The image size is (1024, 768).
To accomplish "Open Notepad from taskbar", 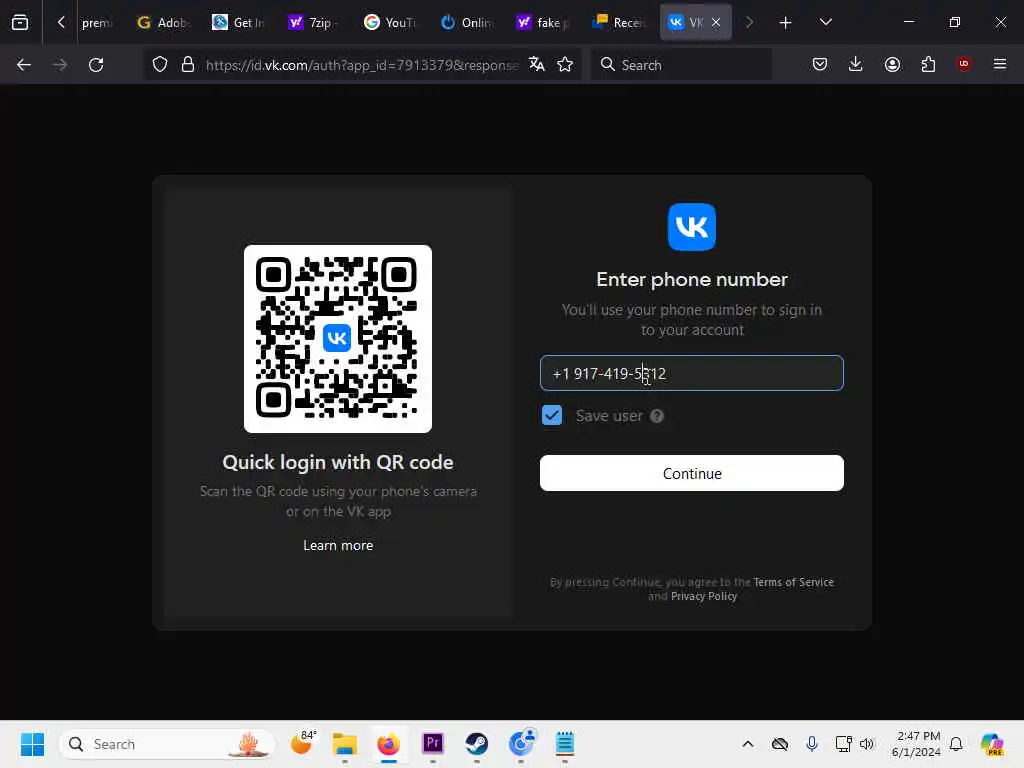I will (x=564, y=744).
